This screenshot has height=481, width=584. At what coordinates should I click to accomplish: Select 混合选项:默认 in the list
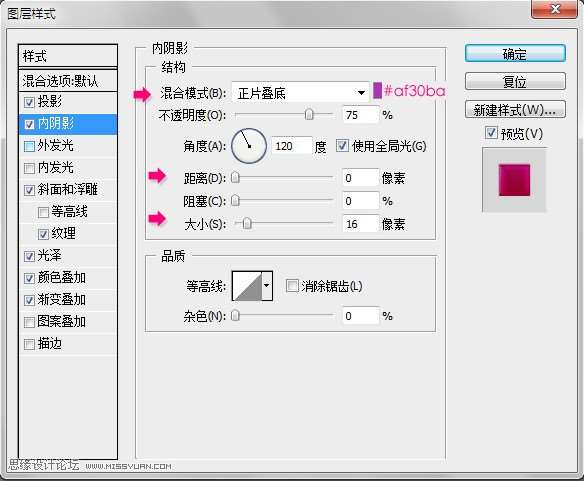coord(68,80)
